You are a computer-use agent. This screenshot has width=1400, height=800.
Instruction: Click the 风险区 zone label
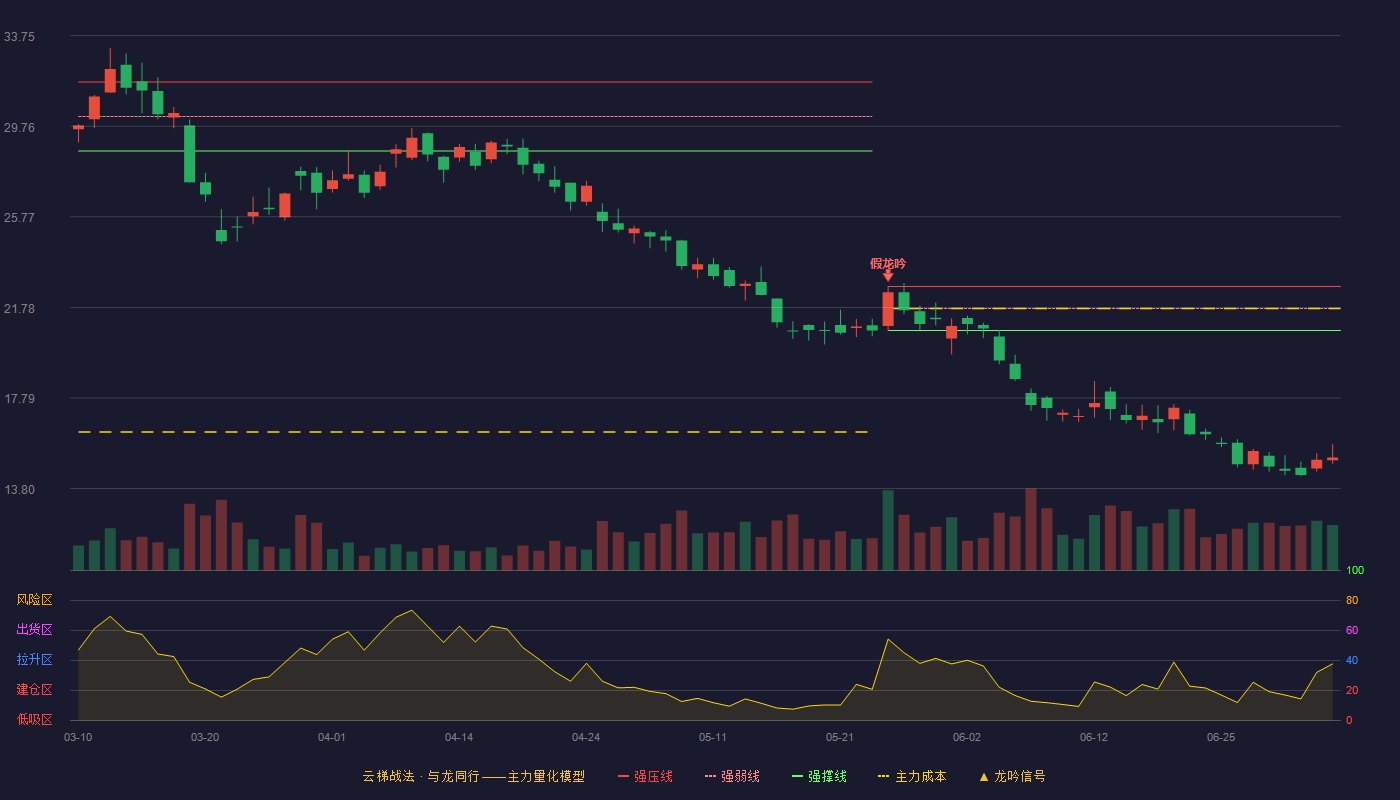[x=34, y=600]
